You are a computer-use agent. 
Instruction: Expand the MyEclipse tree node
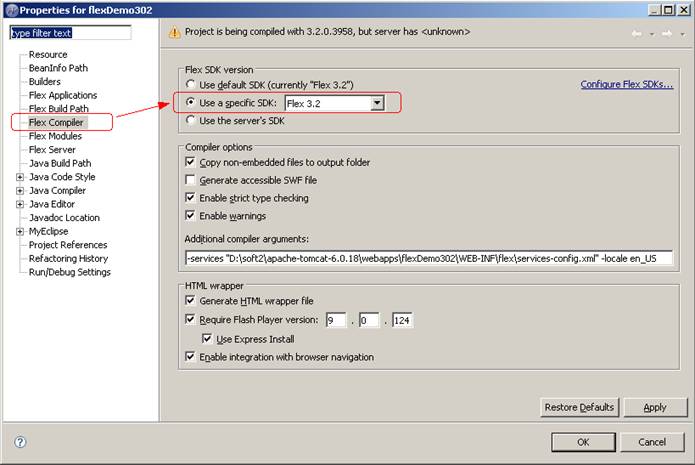pyautogui.click(x=20, y=231)
